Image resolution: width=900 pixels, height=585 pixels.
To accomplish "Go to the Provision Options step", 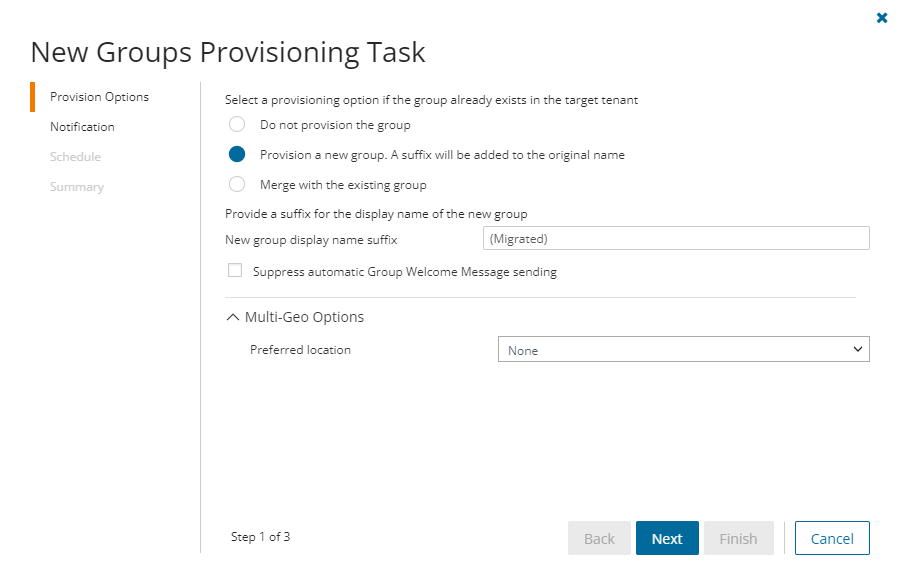I will pyautogui.click(x=99, y=97).
